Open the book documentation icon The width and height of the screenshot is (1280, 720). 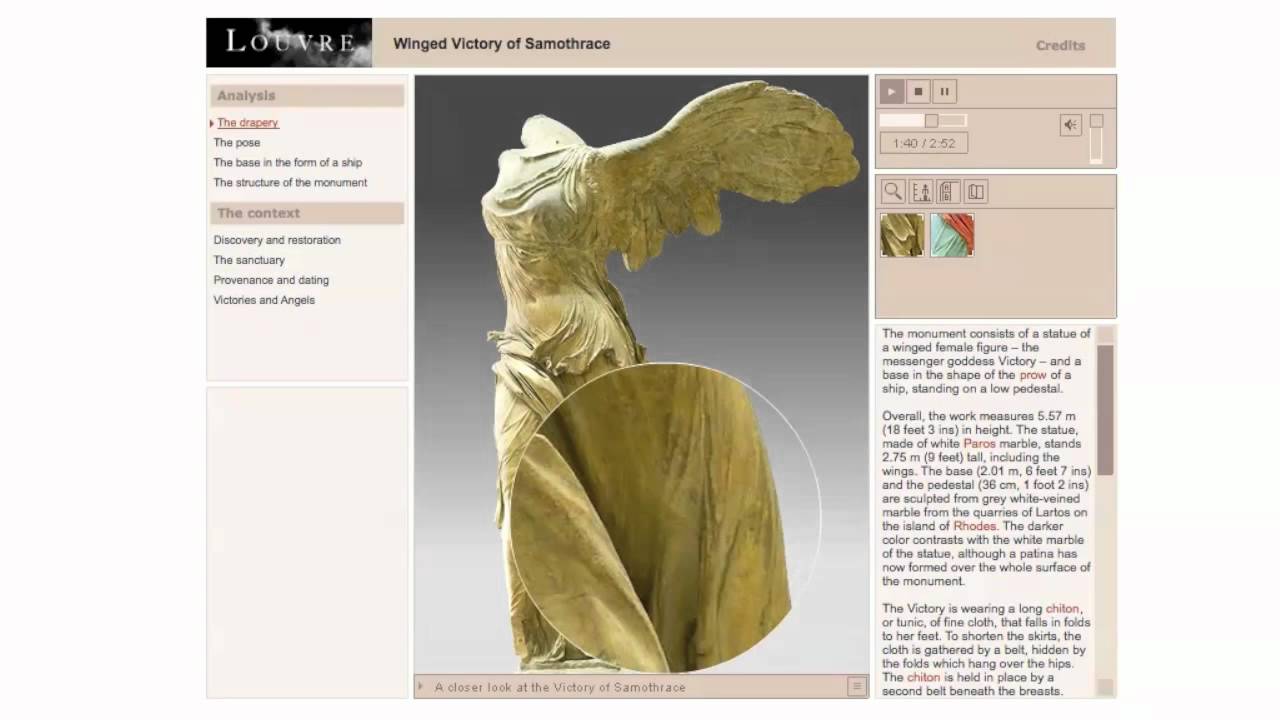coord(976,192)
